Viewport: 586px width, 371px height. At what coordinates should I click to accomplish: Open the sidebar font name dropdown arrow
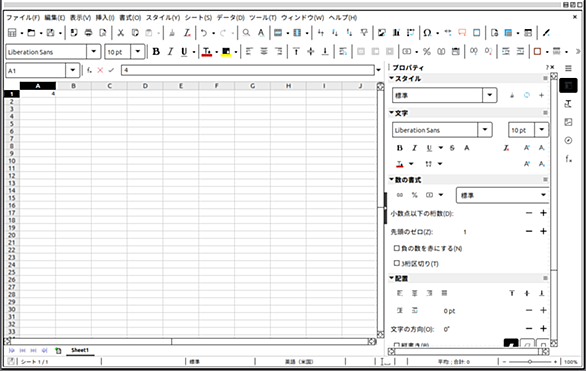pyautogui.click(x=485, y=130)
